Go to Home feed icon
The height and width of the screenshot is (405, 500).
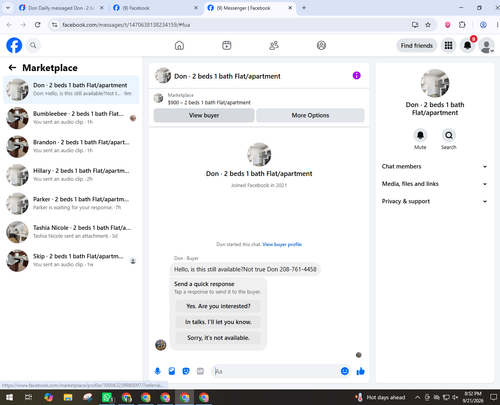[179, 45]
